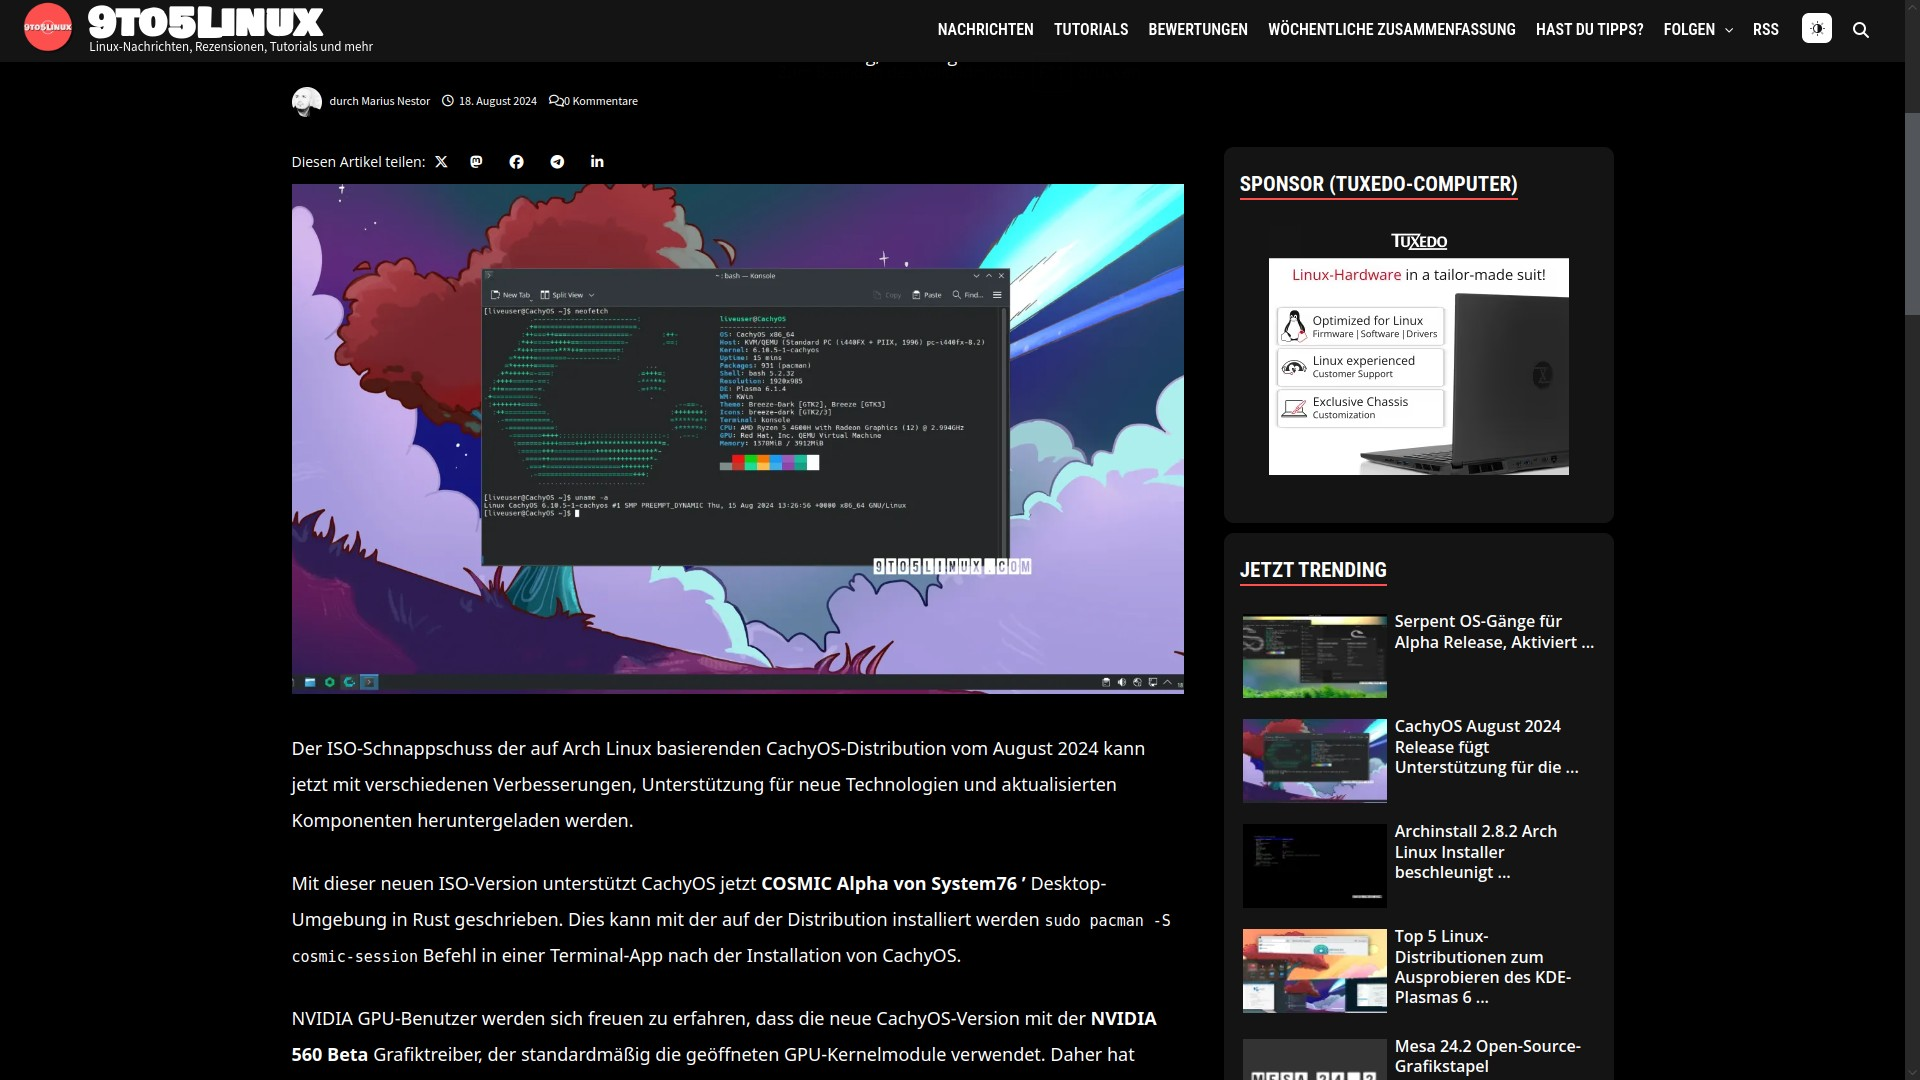The image size is (1920, 1080).
Task: Share article via Telegram icon
Action: pyautogui.click(x=557, y=162)
